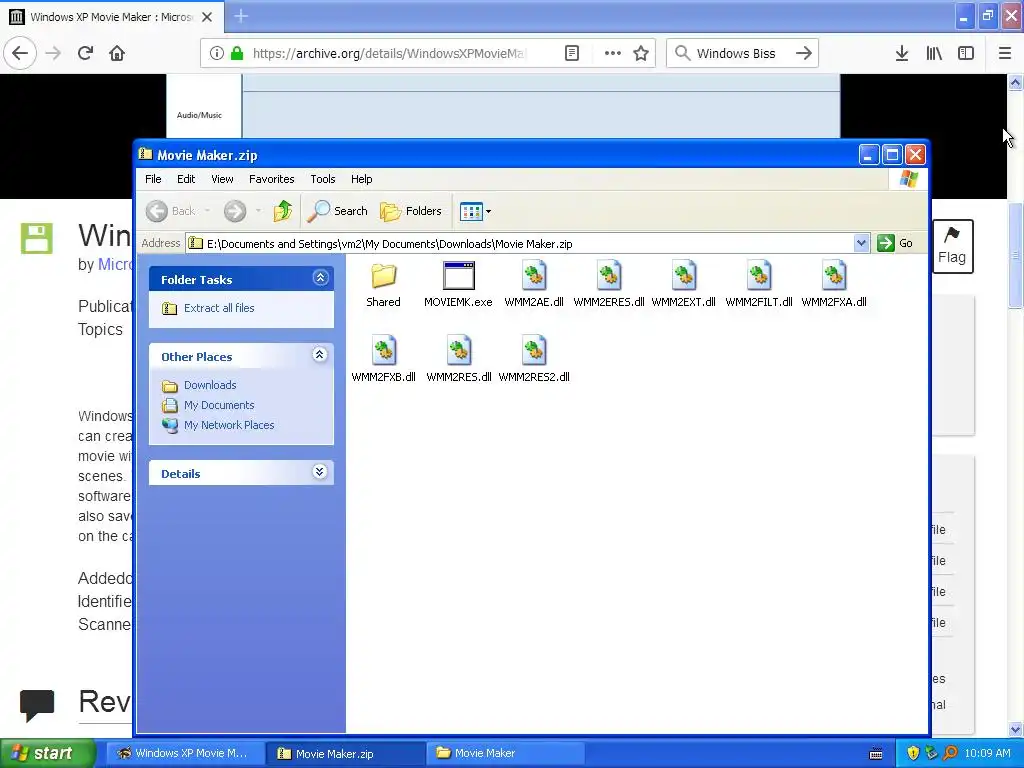
Task: Click the Start button
Action: tap(48, 753)
